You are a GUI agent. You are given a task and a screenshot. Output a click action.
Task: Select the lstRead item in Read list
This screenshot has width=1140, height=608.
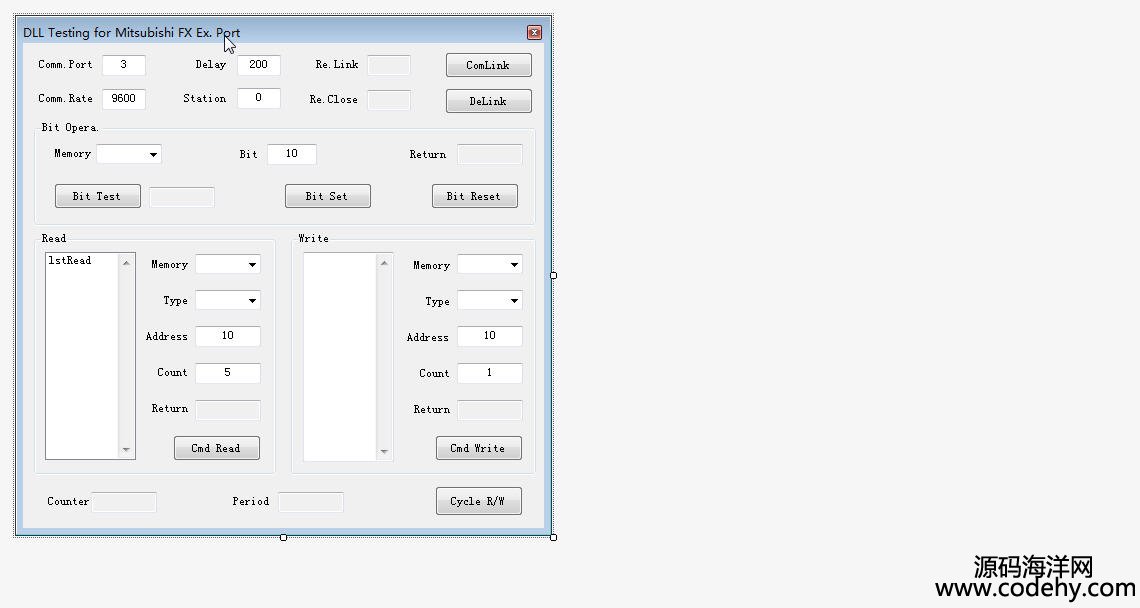[x=70, y=260]
